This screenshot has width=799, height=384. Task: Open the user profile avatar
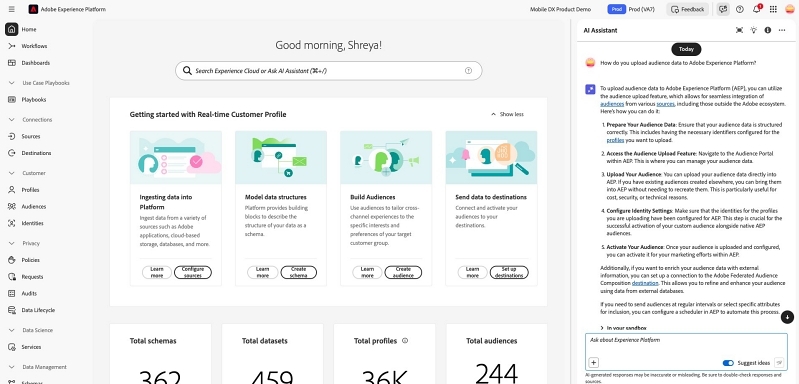(789, 9)
